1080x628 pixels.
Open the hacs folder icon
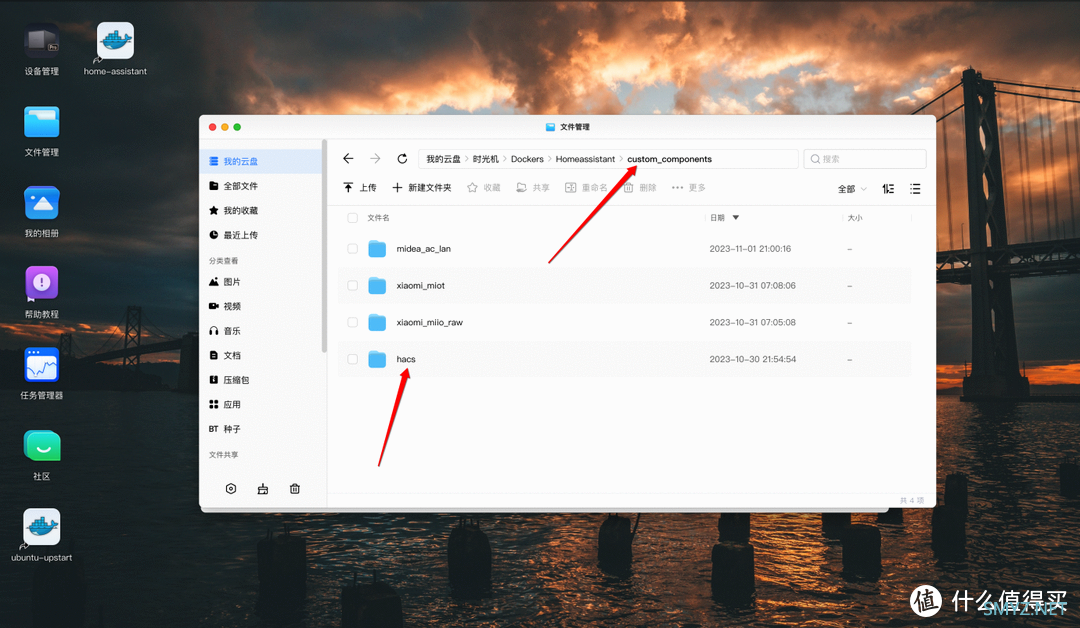[377, 359]
